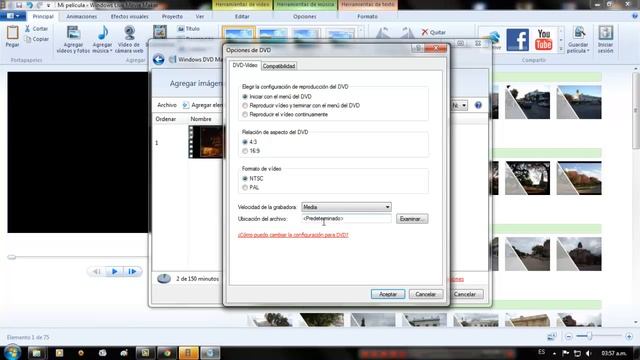Click the Aceptar button

[x=388, y=294]
